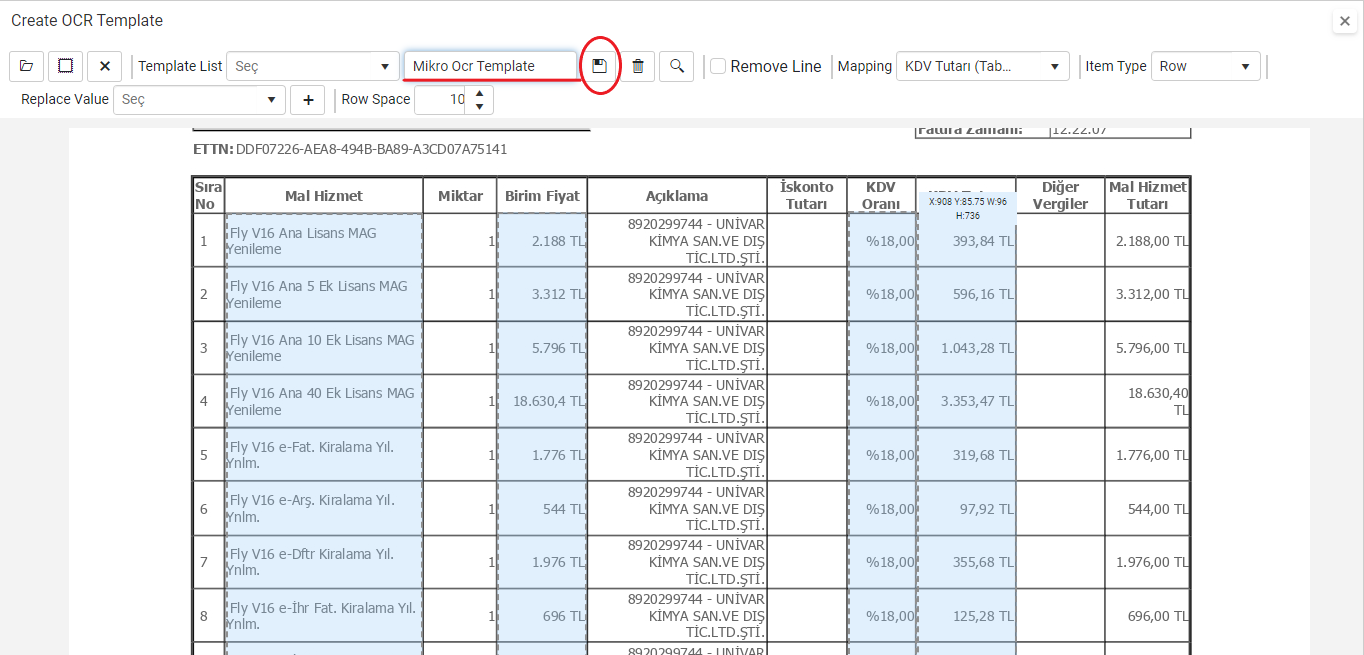Increase Row Space with up arrow
Image resolution: width=1364 pixels, height=655 pixels.
coord(480,93)
